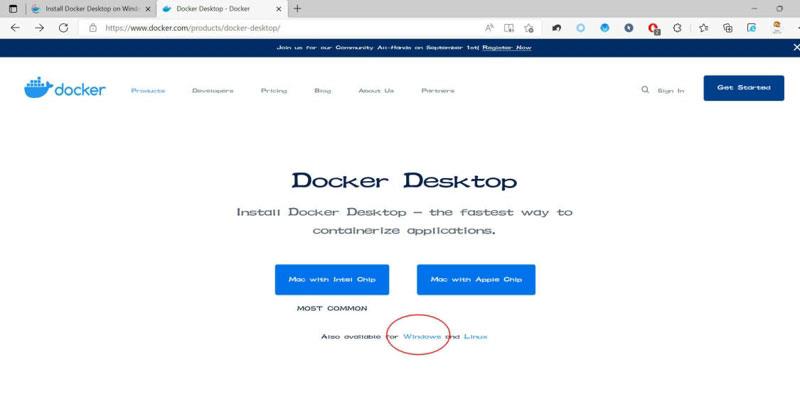Image resolution: width=800 pixels, height=416 pixels.
Task: Open the About Us menu
Action: click(376, 91)
